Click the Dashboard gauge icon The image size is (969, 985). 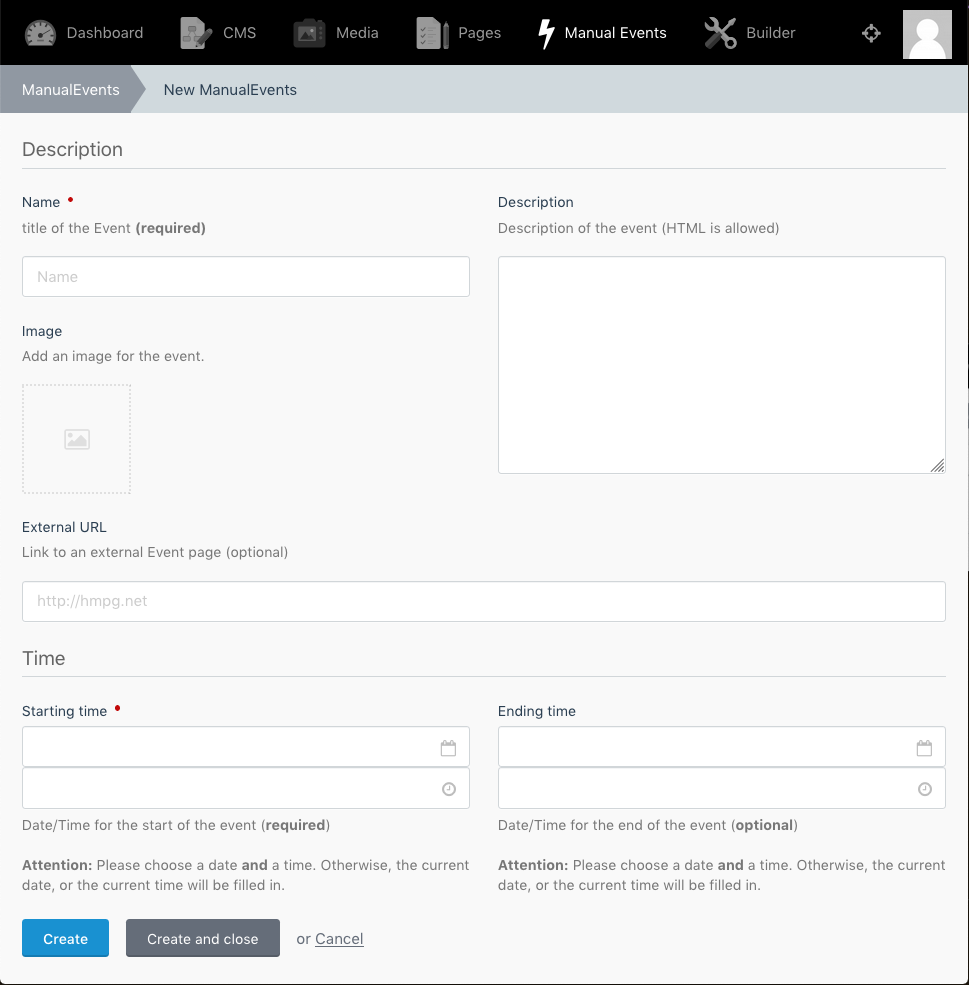pyautogui.click(x=40, y=33)
